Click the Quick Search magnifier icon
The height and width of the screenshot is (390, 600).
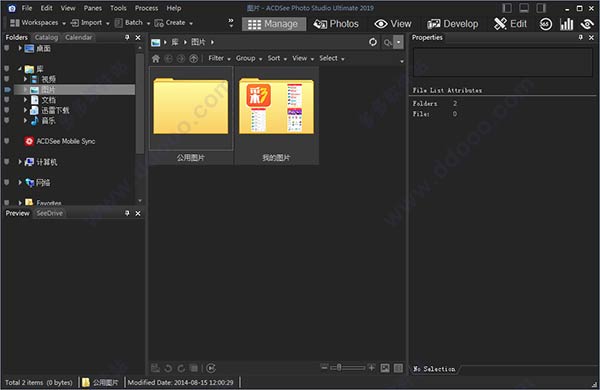(388, 42)
